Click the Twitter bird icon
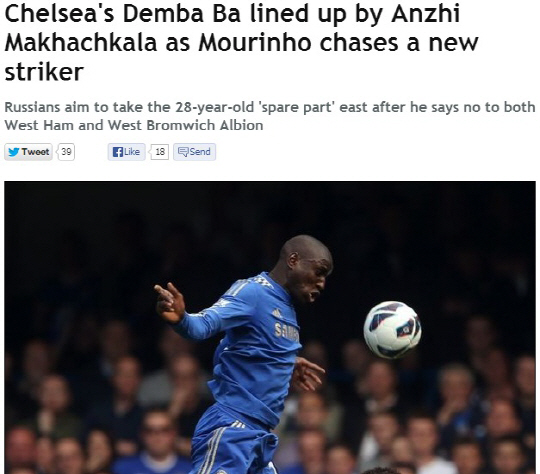 [x=13, y=152]
